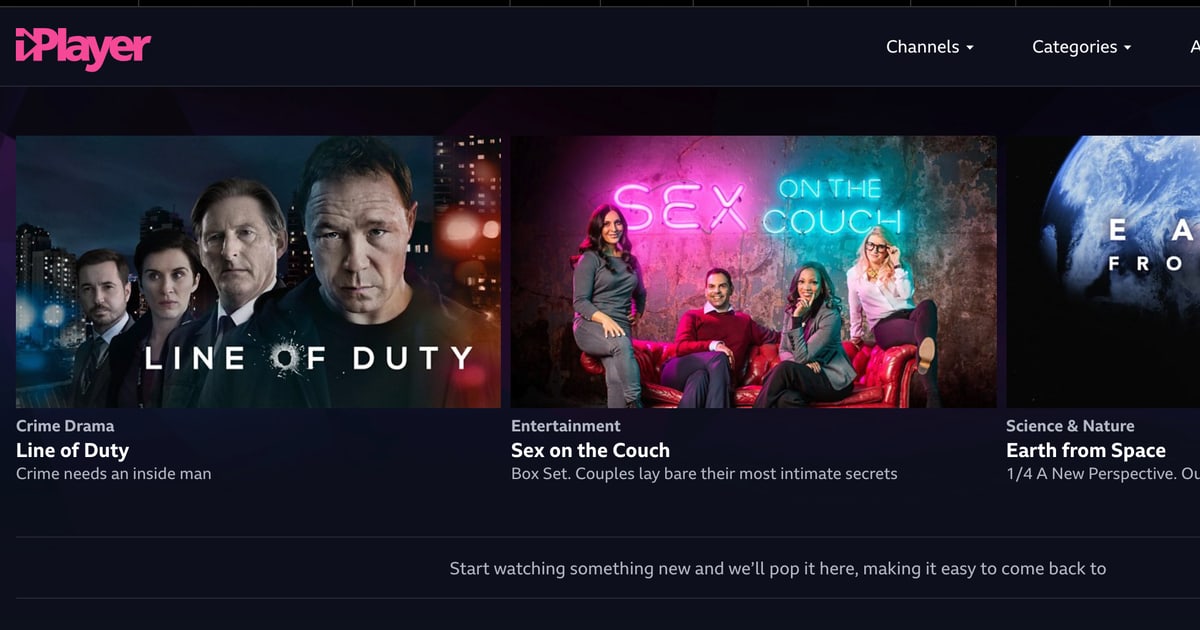The height and width of the screenshot is (630, 1200).
Task: Select the Science & Nature genre label
Action: pos(1070,426)
